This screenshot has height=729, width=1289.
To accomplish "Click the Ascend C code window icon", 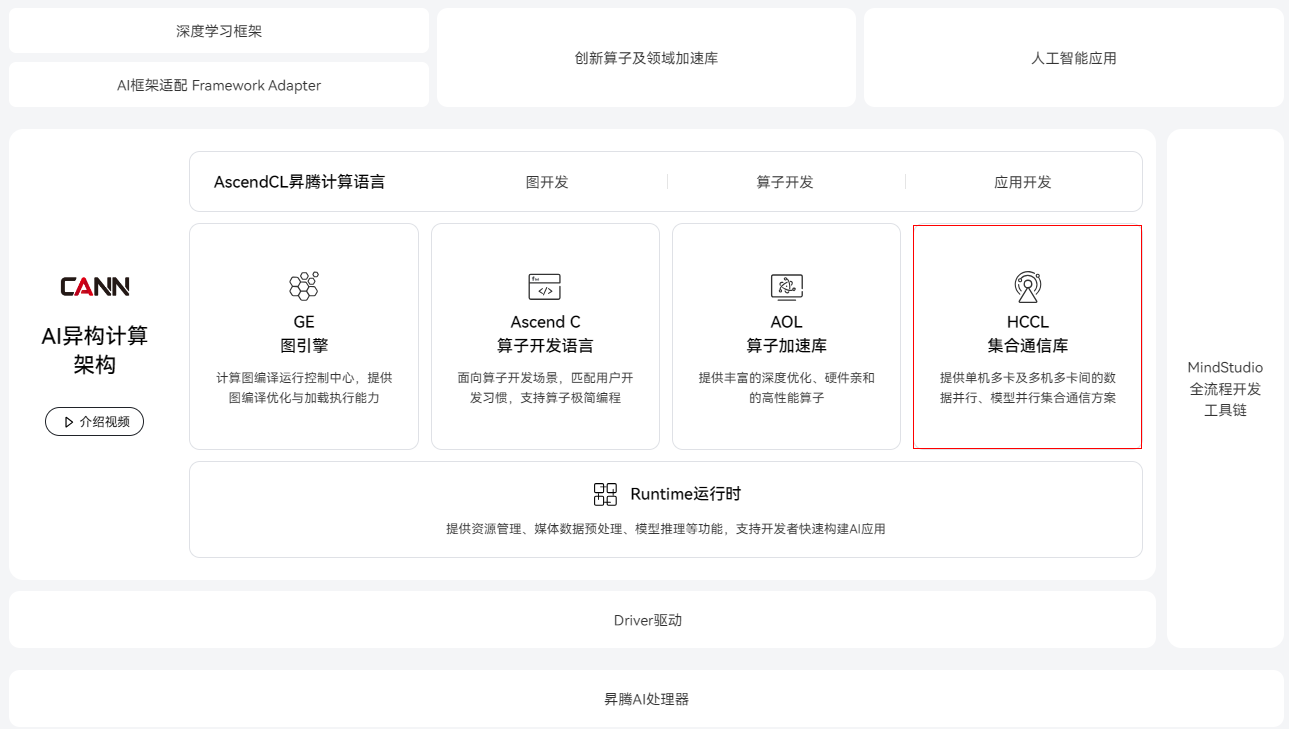I will (545, 287).
